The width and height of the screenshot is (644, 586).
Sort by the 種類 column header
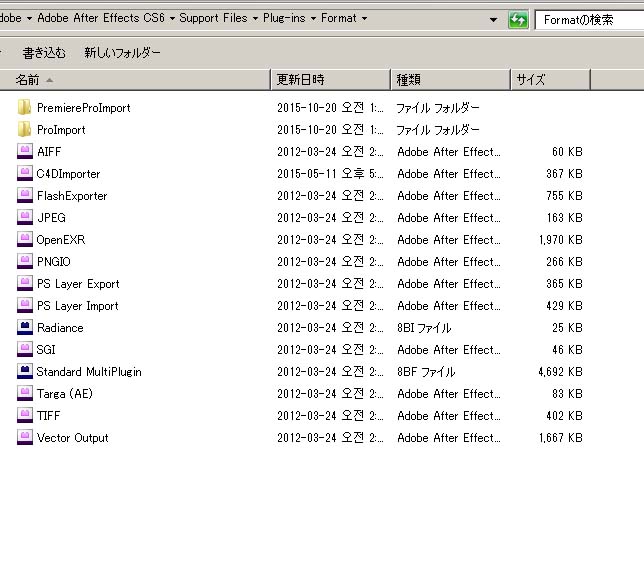coord(451,80)
